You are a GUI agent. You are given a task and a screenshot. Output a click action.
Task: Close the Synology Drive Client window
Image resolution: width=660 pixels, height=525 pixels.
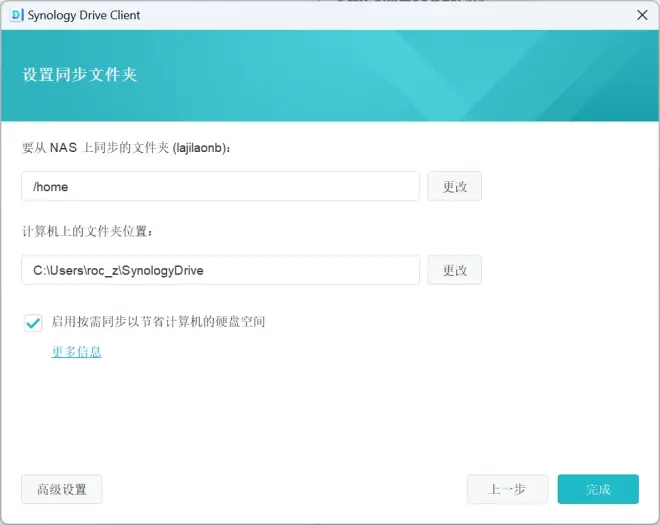[642, 15]
